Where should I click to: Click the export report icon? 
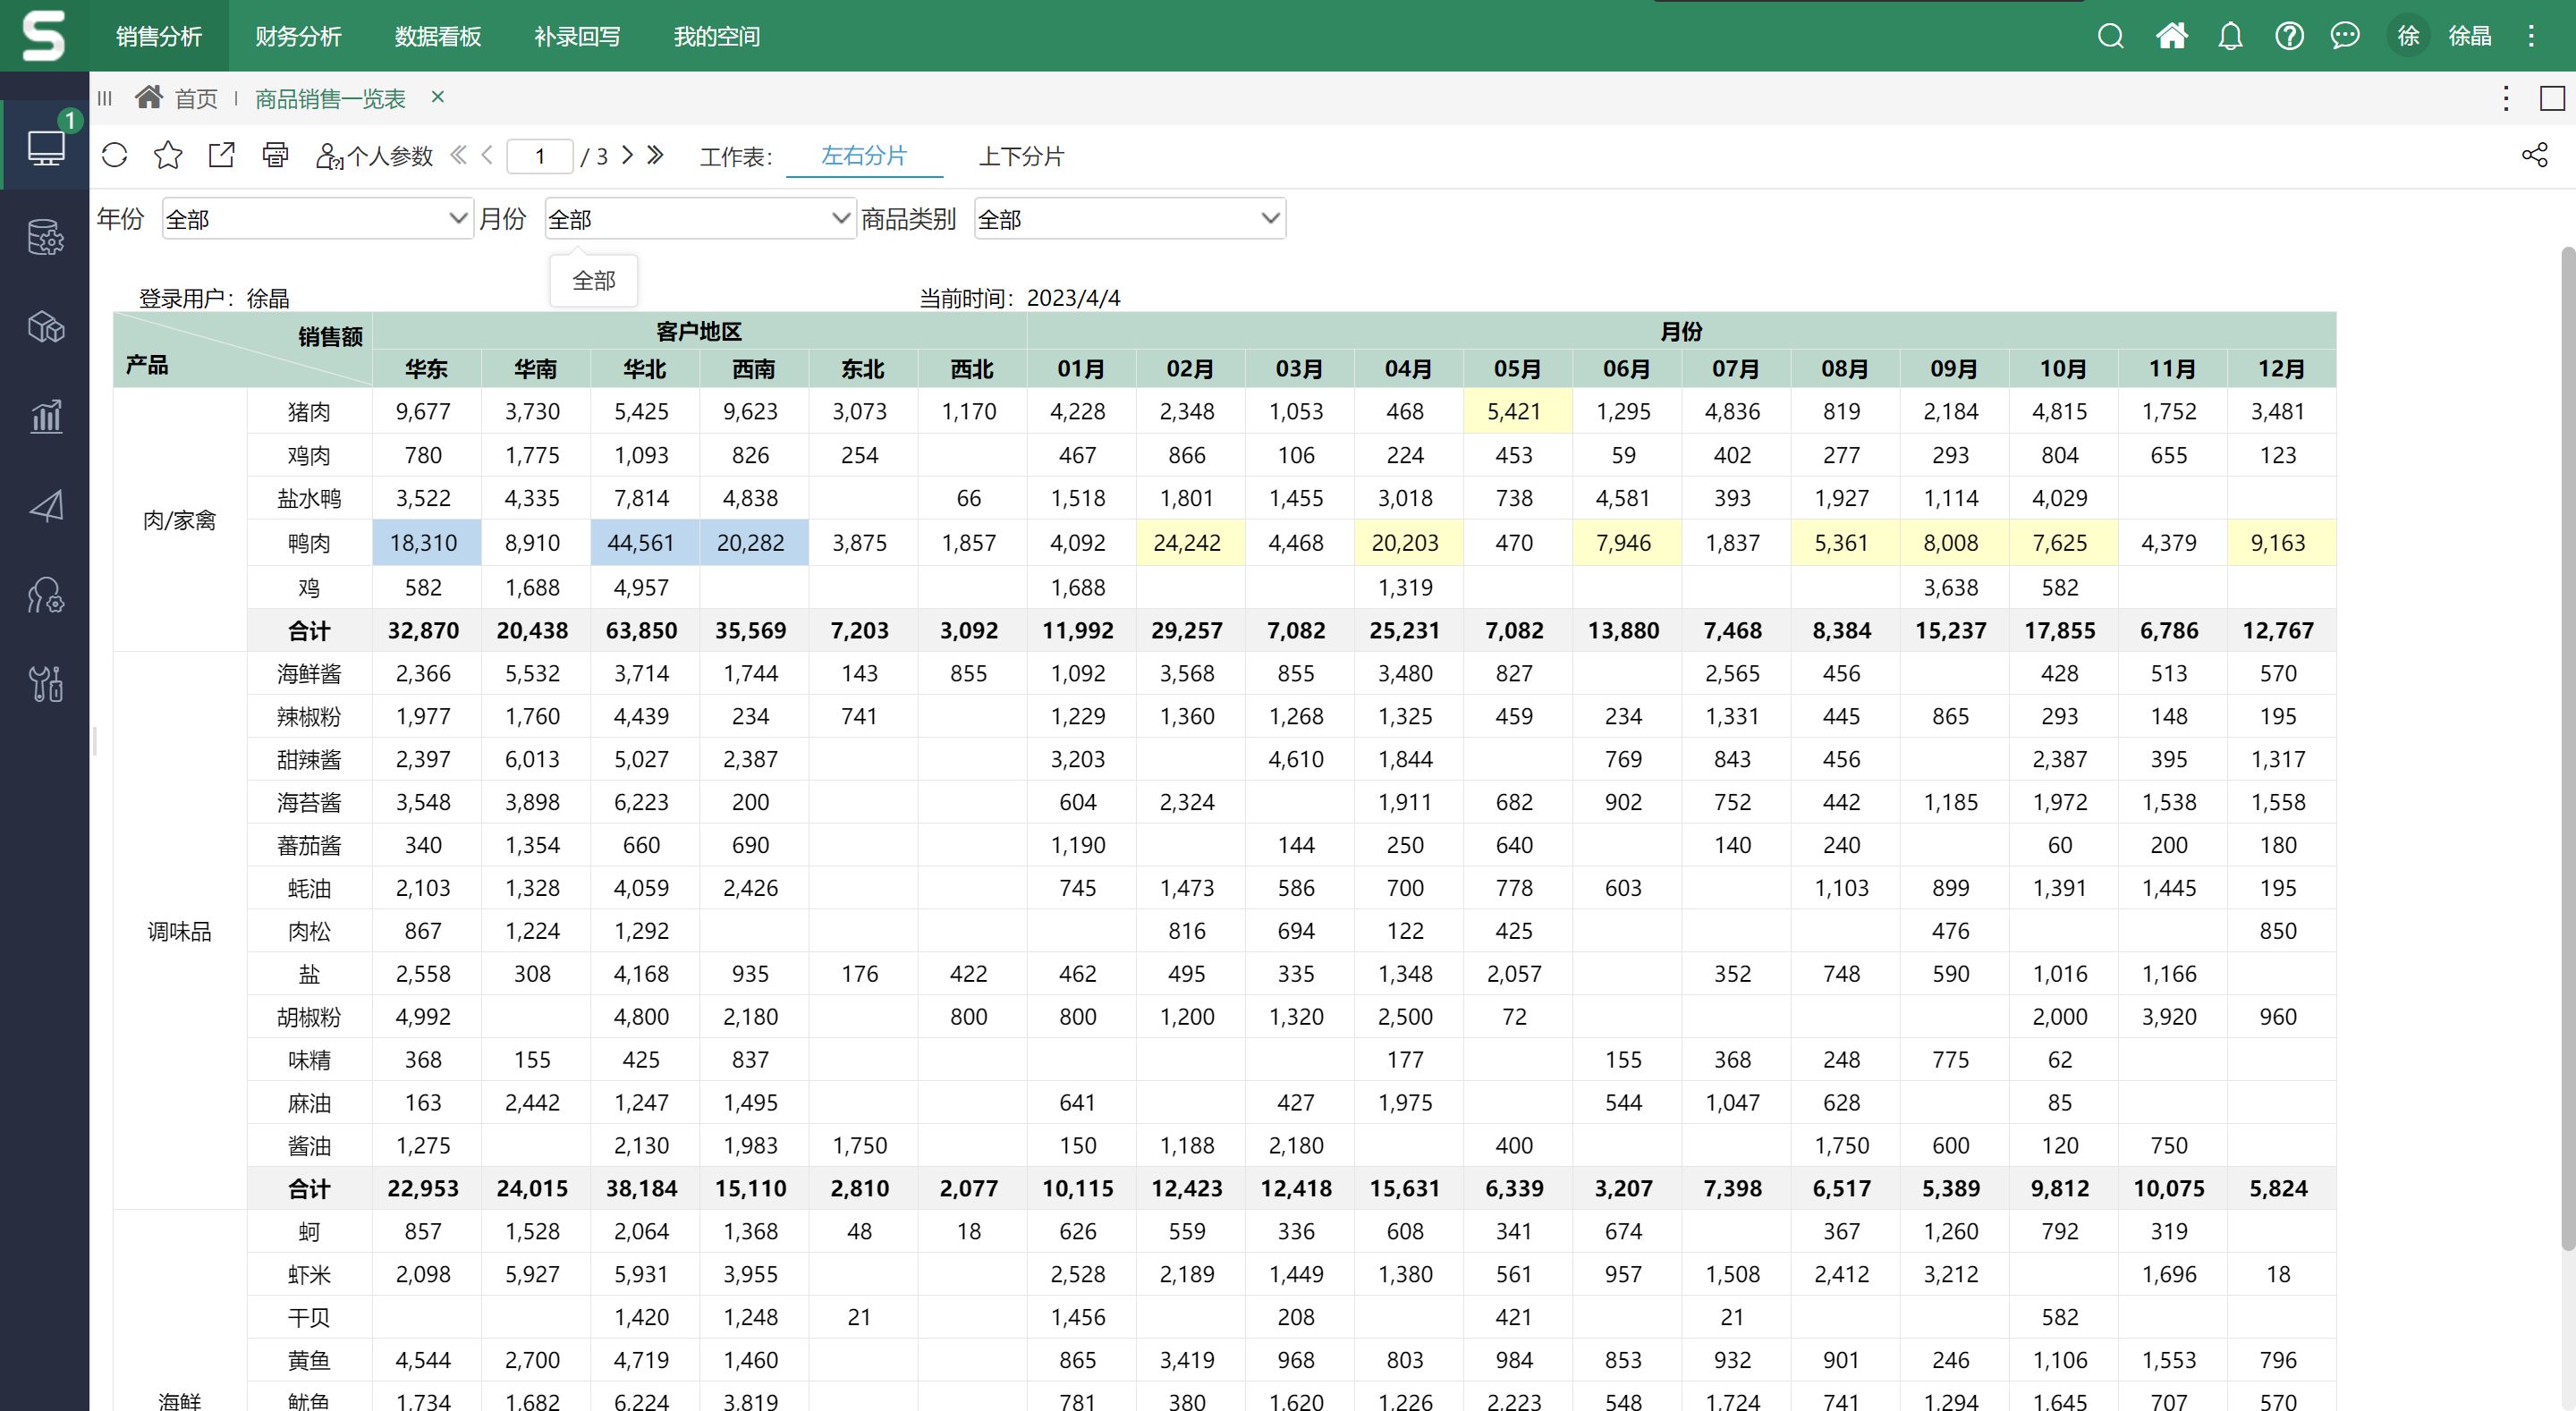pos(221,155)
